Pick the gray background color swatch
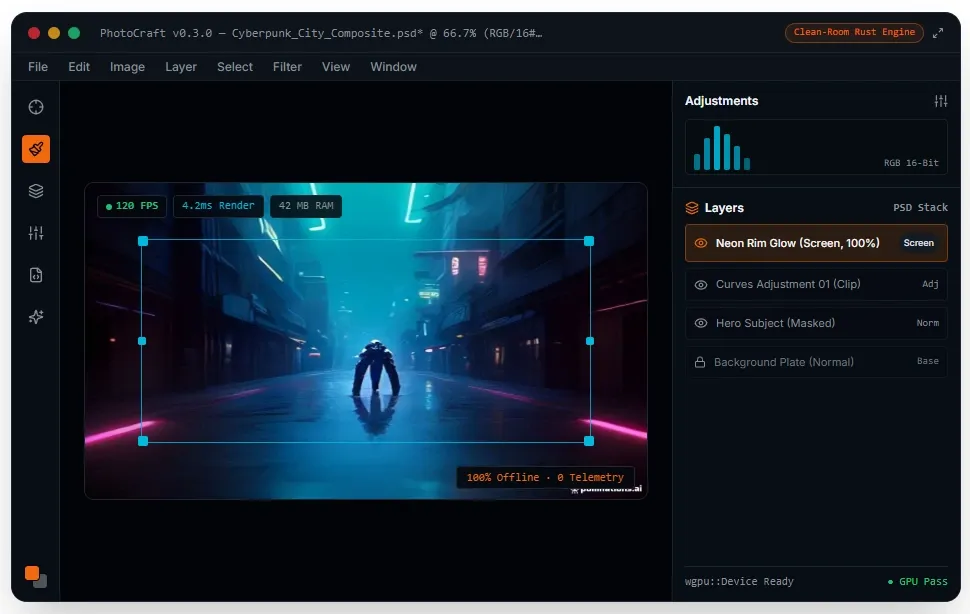 coord(42,582)
